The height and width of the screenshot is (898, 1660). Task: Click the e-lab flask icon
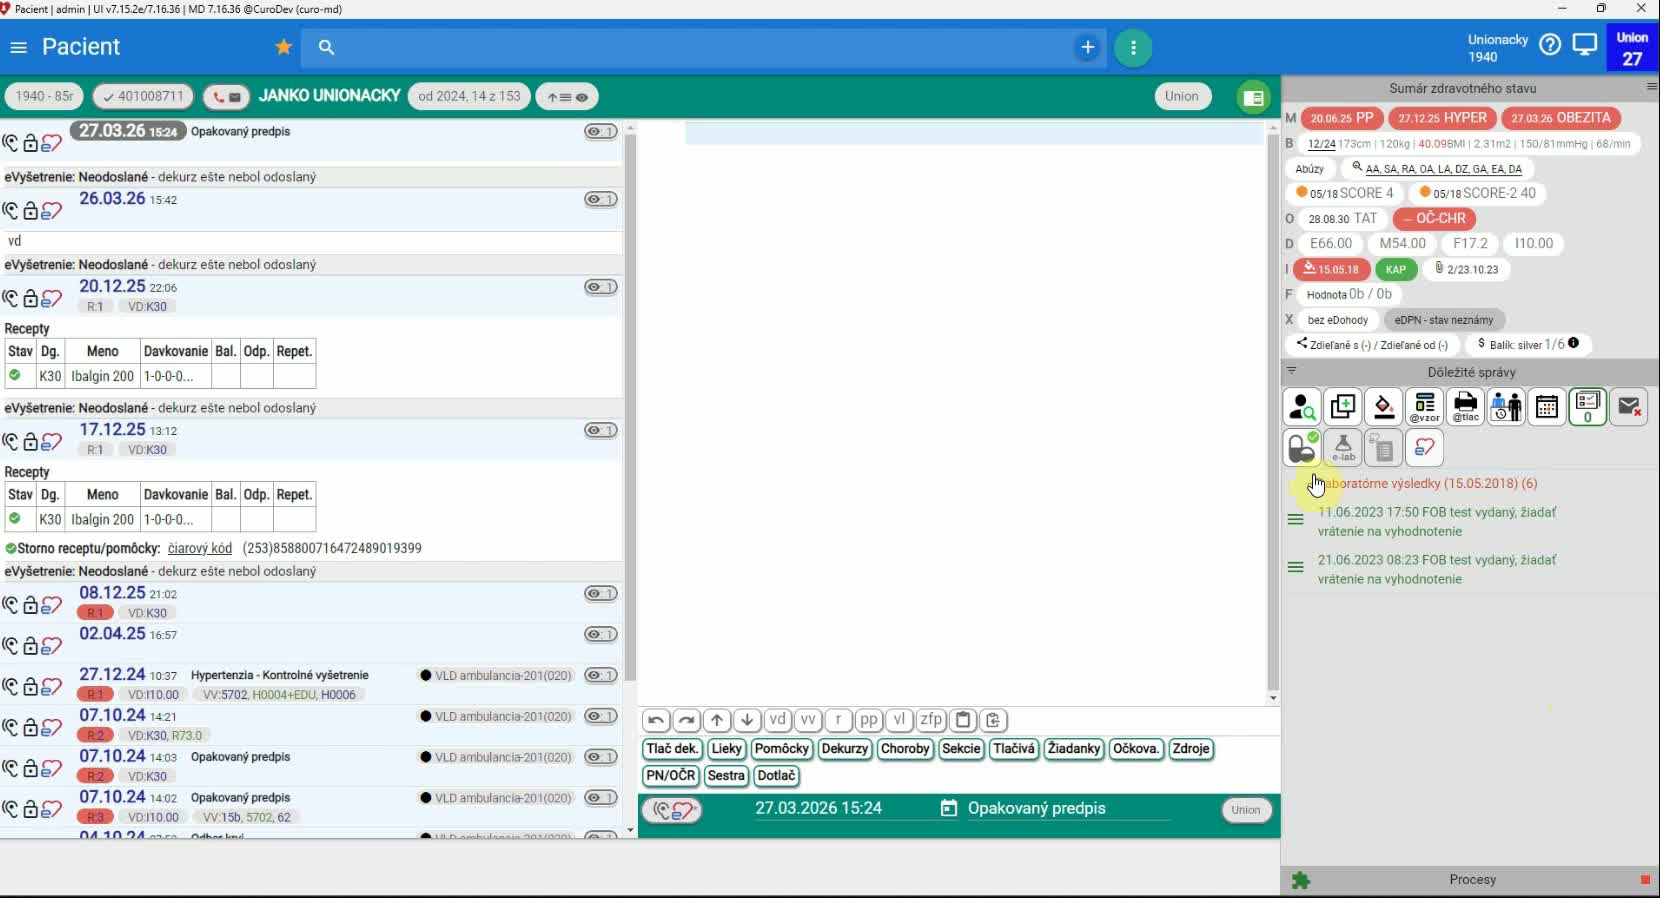pyautogui.click(x=1343, y=447)
